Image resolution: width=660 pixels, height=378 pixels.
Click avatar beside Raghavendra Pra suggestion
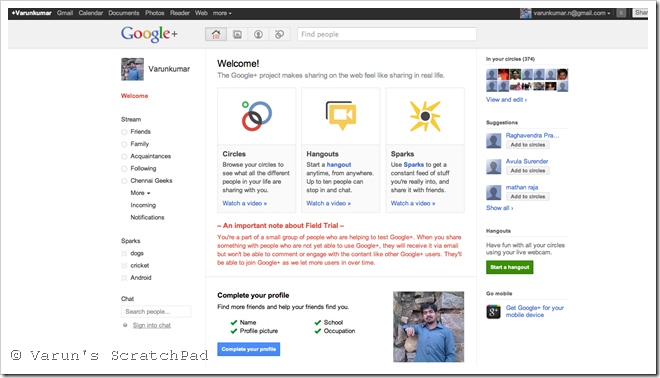493,141
